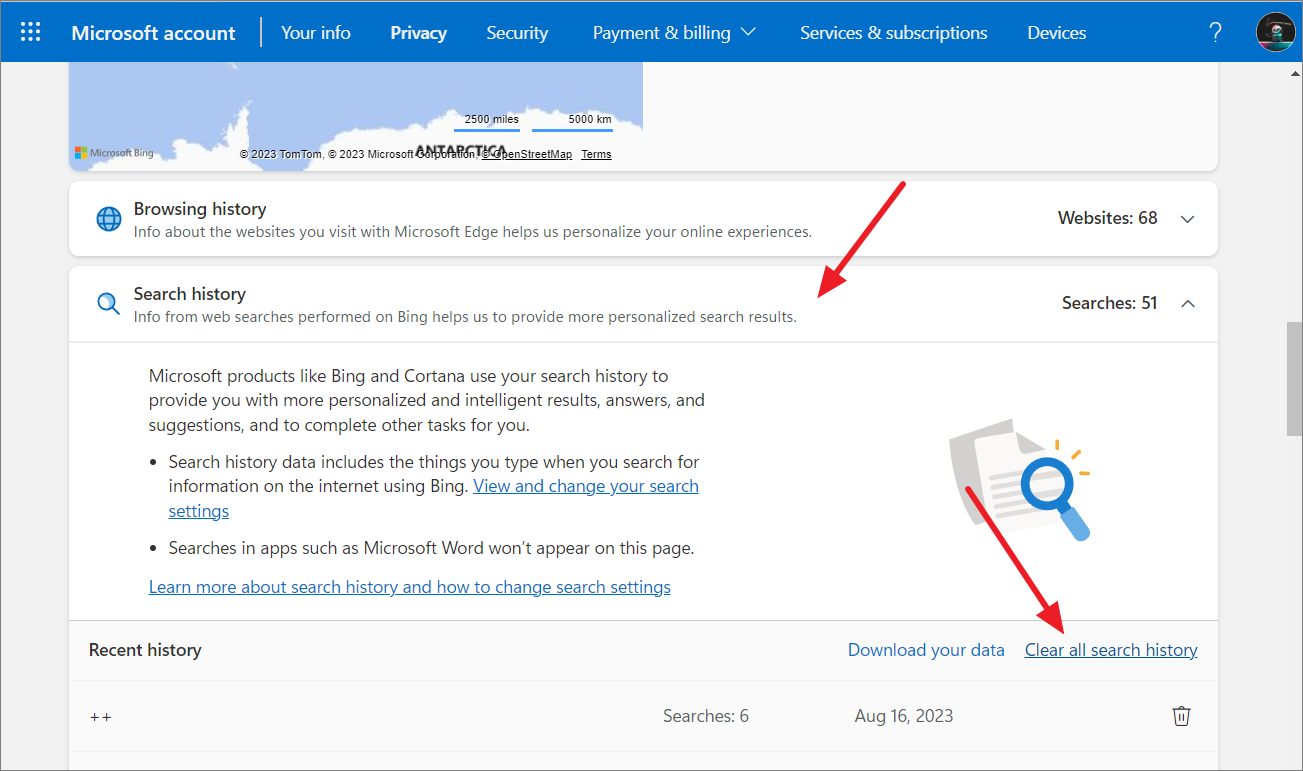Open the Payment & billing dropdown
The image size is (1303, 771).
click(674, 32)
